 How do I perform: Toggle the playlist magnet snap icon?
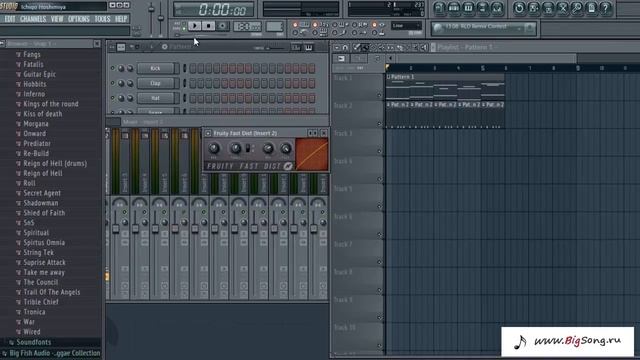point(345,48)
